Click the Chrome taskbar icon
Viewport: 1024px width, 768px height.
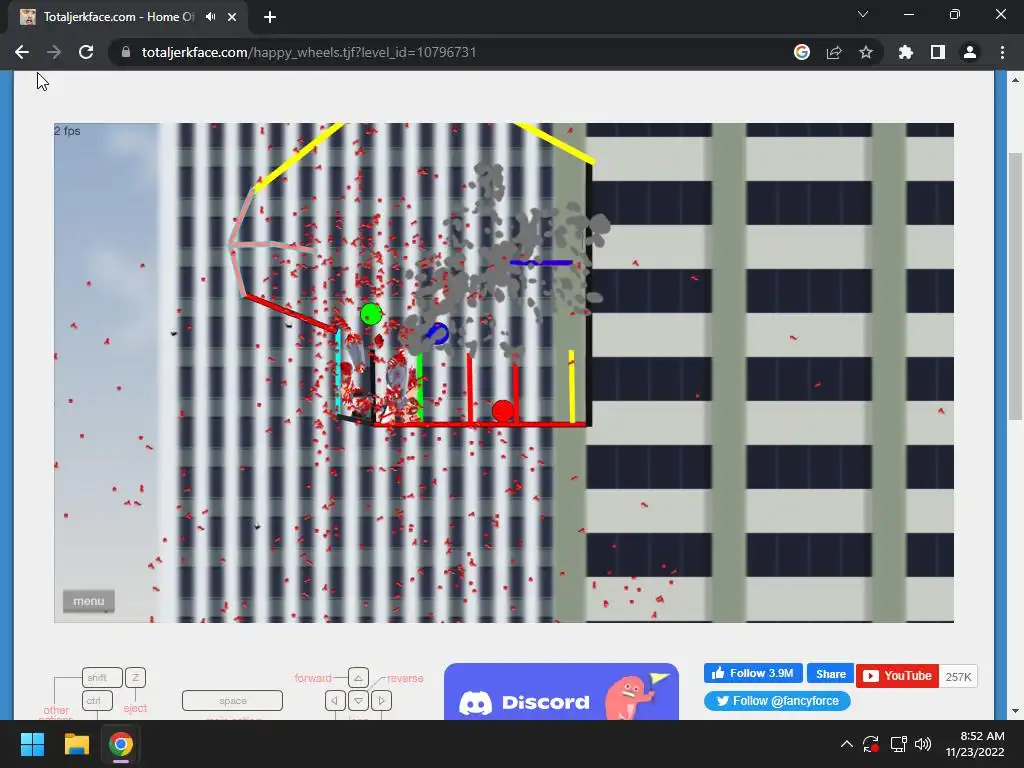click(121, 744)
